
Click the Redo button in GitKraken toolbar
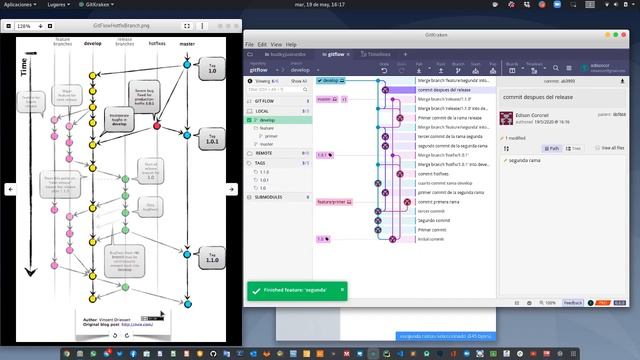tap(402, 70)
